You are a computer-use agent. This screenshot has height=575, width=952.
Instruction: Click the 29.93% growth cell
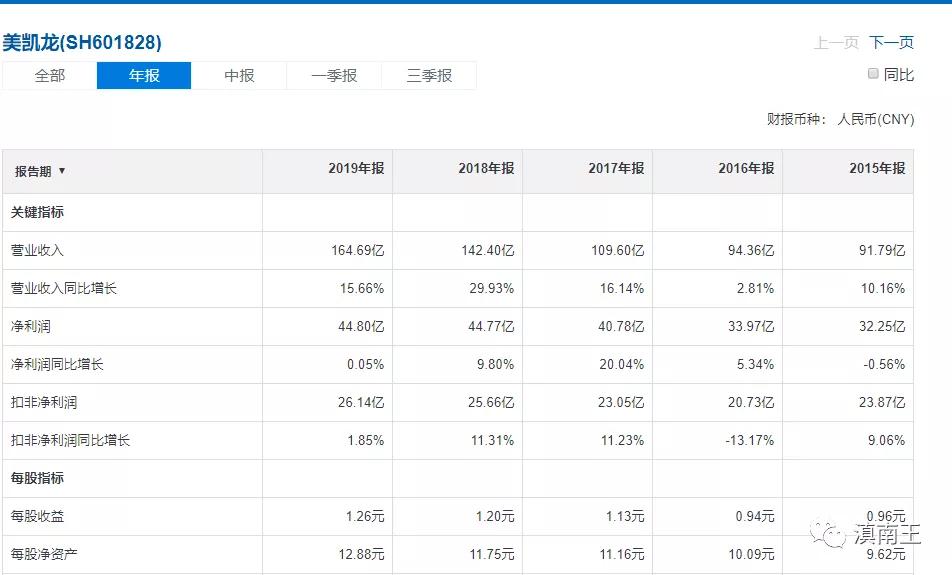[x=492, y=288]
